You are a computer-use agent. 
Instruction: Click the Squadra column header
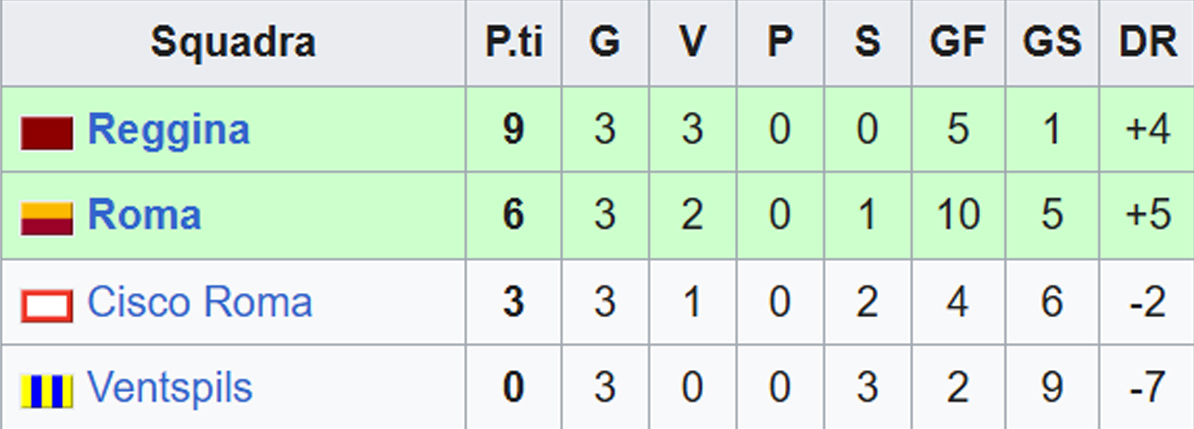point(233,43)
